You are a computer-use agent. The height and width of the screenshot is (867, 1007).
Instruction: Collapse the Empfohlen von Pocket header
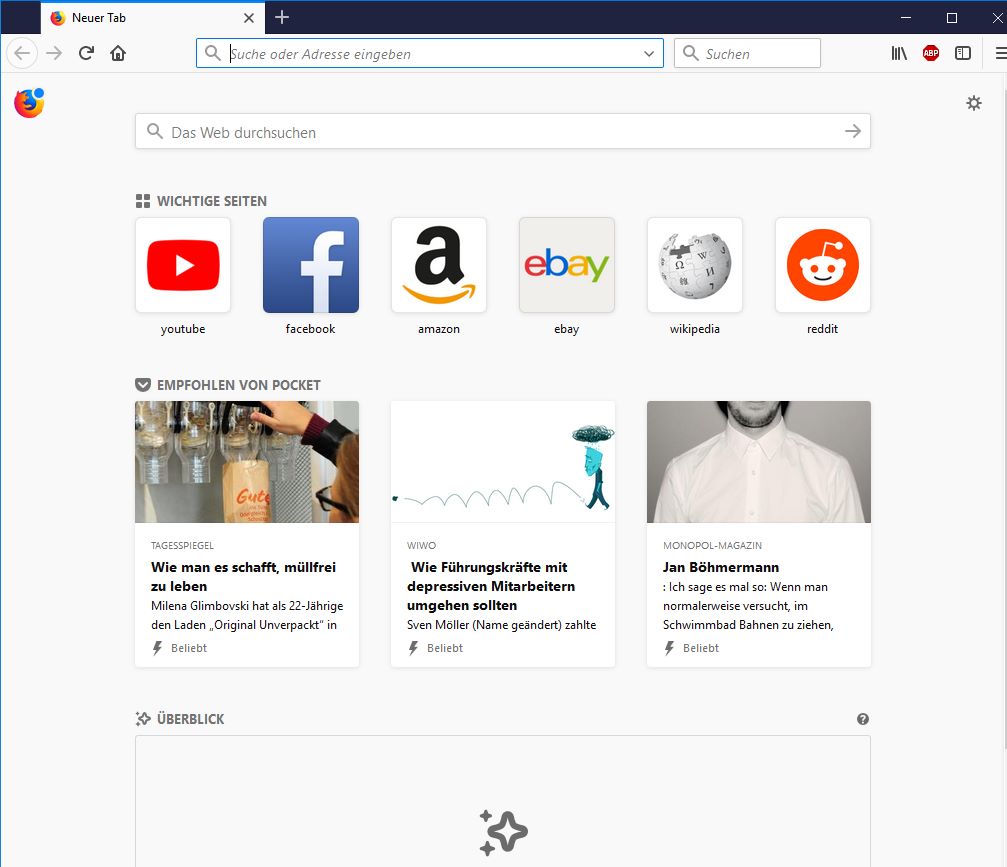coord(228,385)
